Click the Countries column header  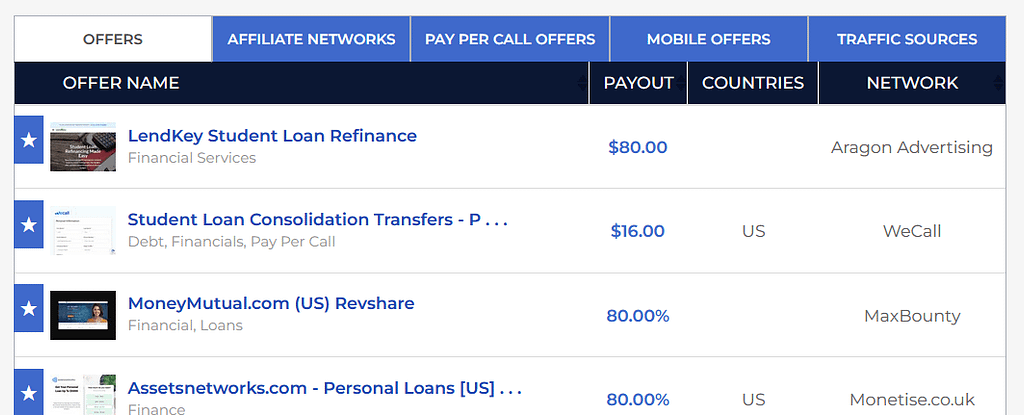coord(753,83)
